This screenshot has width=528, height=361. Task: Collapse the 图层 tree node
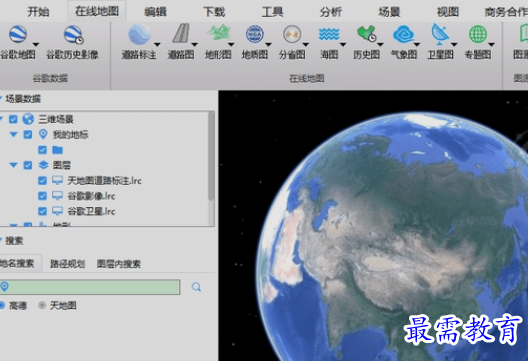tap(13, 165)
